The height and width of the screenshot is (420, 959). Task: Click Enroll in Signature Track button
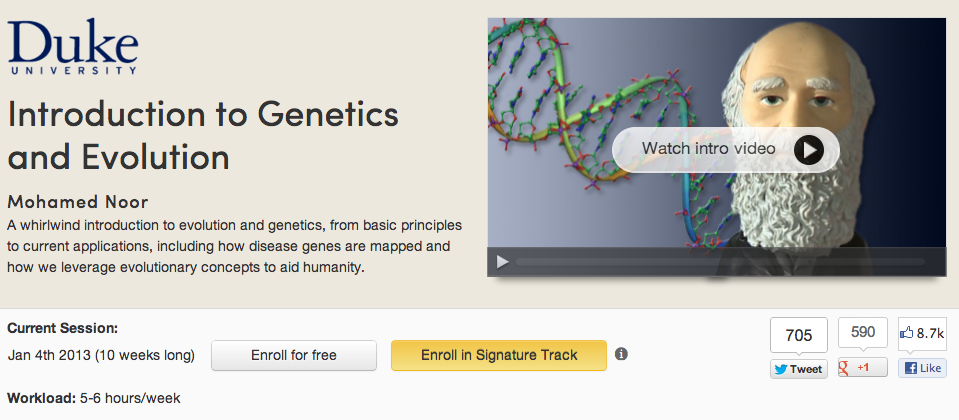[498, 355]
